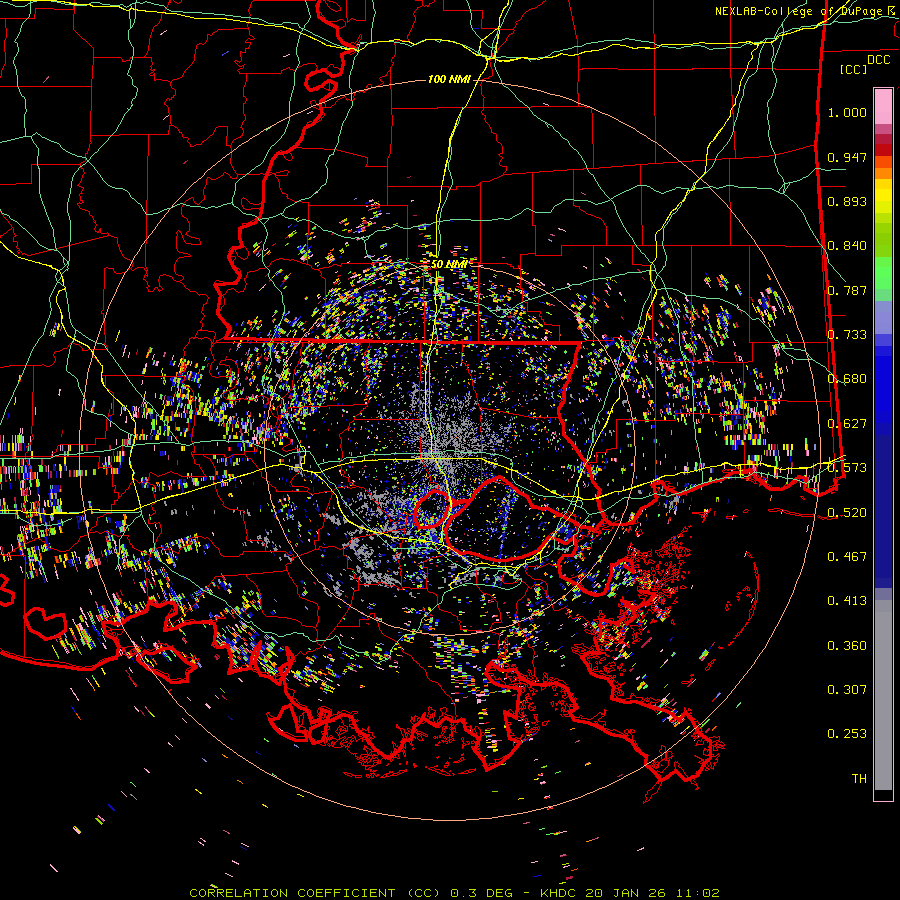The image size is (900, 900).
Task: Click the pink top segment of the color bar
Action: (883, 106)
